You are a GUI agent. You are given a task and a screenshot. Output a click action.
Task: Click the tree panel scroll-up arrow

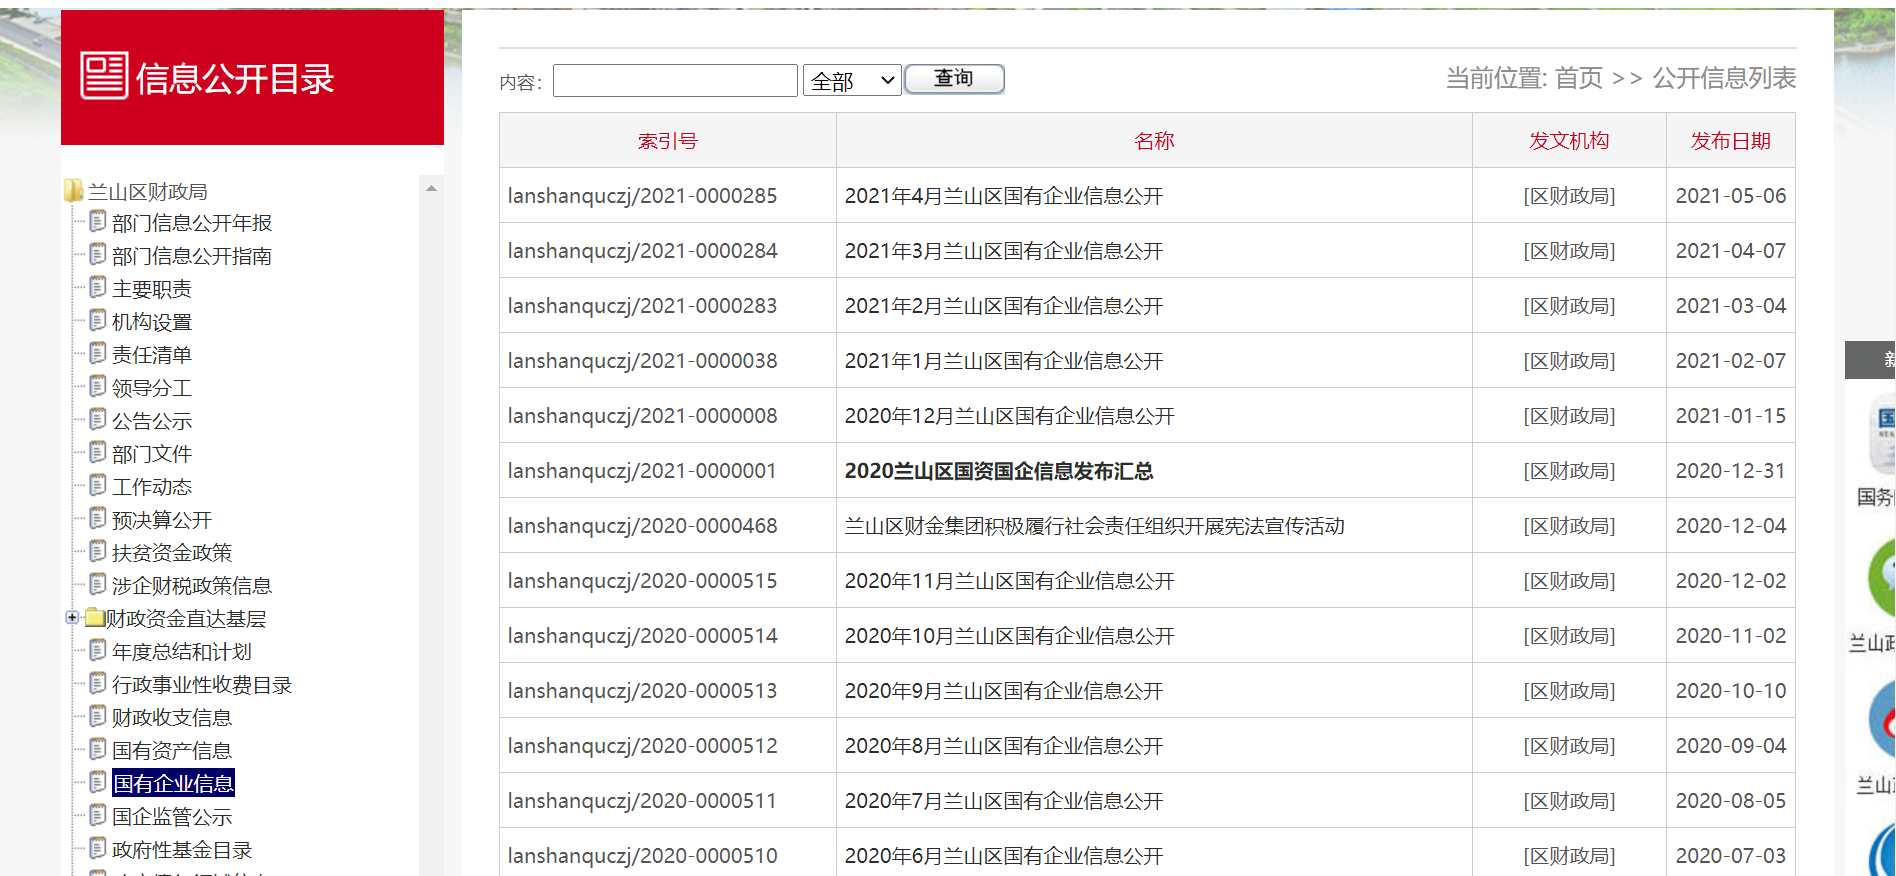pyautogui.click(x=431, y=188)
